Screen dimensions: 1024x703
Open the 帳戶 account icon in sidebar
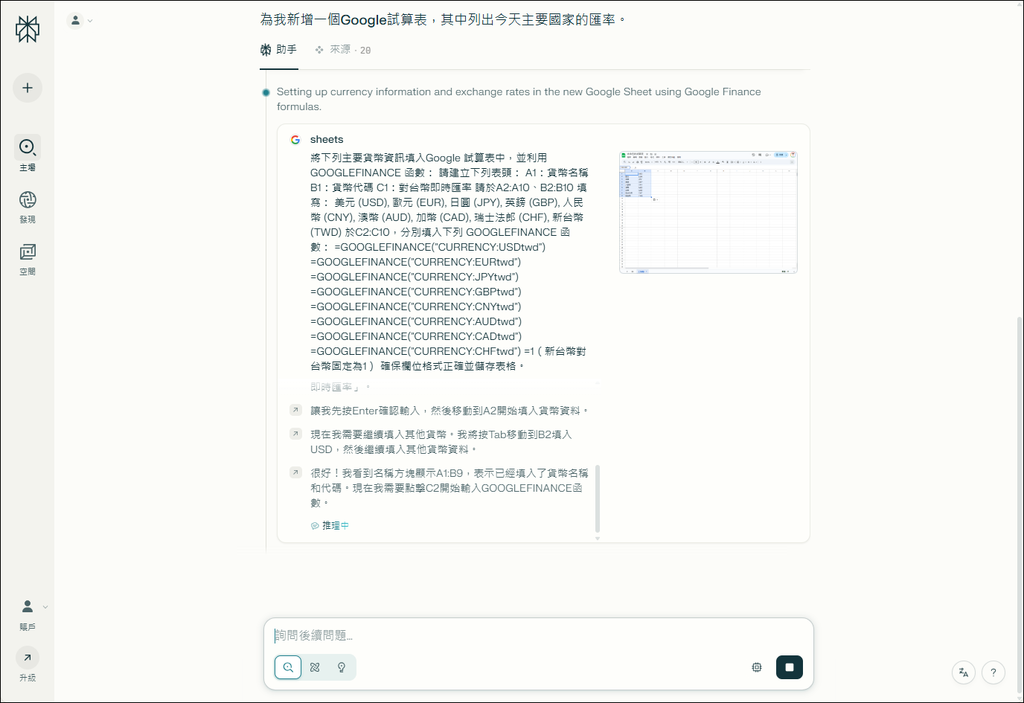pyautogui.click(x=27, y=606)
